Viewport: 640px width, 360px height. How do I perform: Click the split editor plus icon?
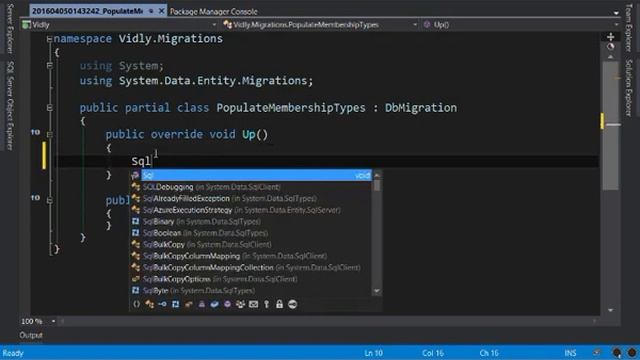(611, 37)
